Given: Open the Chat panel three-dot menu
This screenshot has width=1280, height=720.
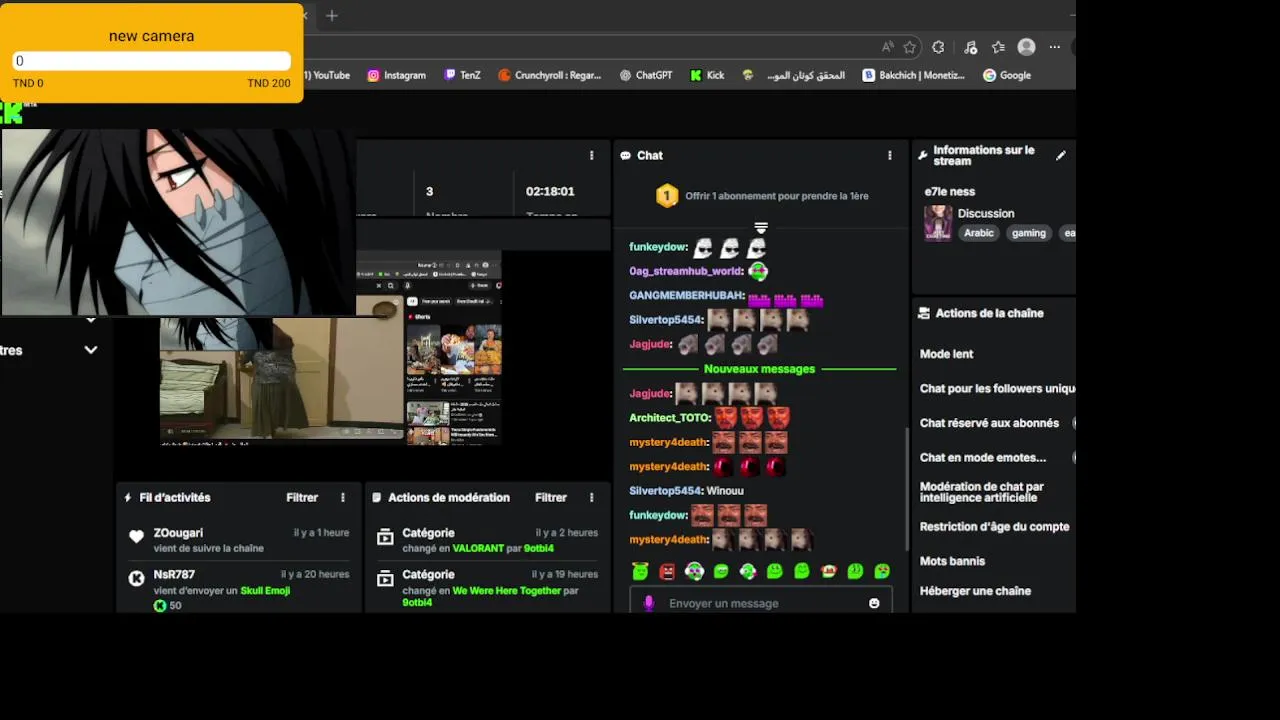Looking at the screenshot, I should 889,155.
